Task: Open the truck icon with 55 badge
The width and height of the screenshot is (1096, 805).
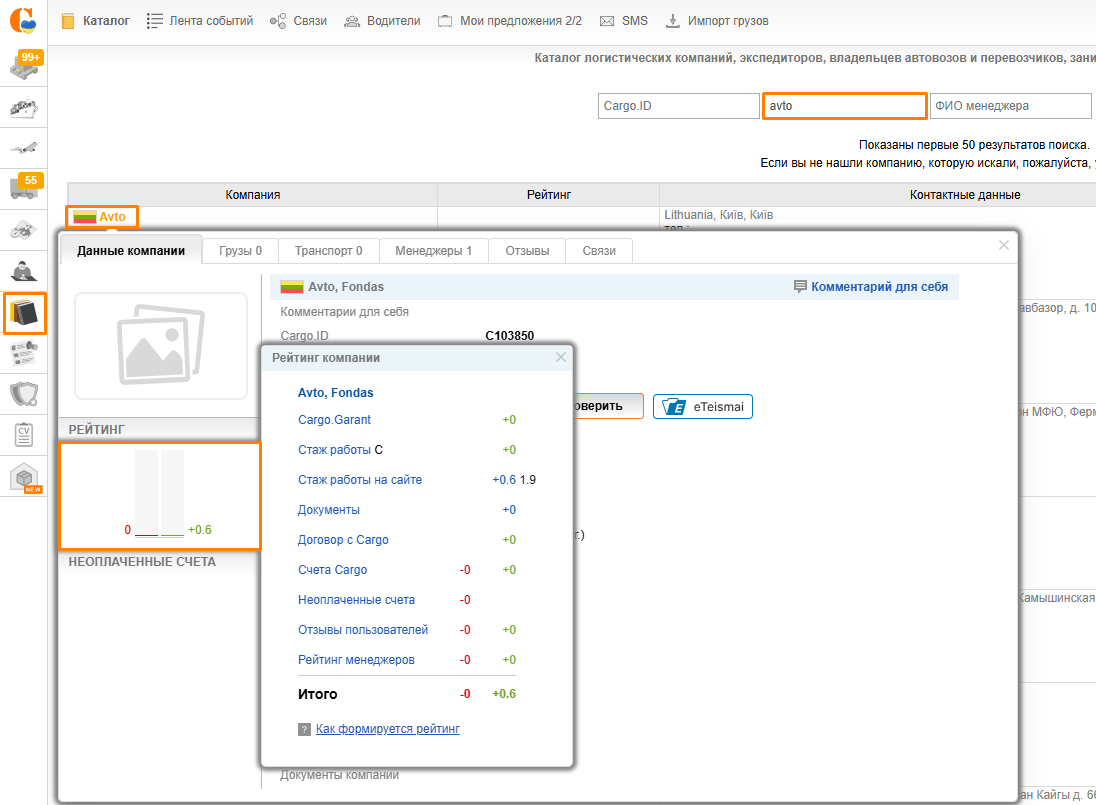Action: [24, 188]
